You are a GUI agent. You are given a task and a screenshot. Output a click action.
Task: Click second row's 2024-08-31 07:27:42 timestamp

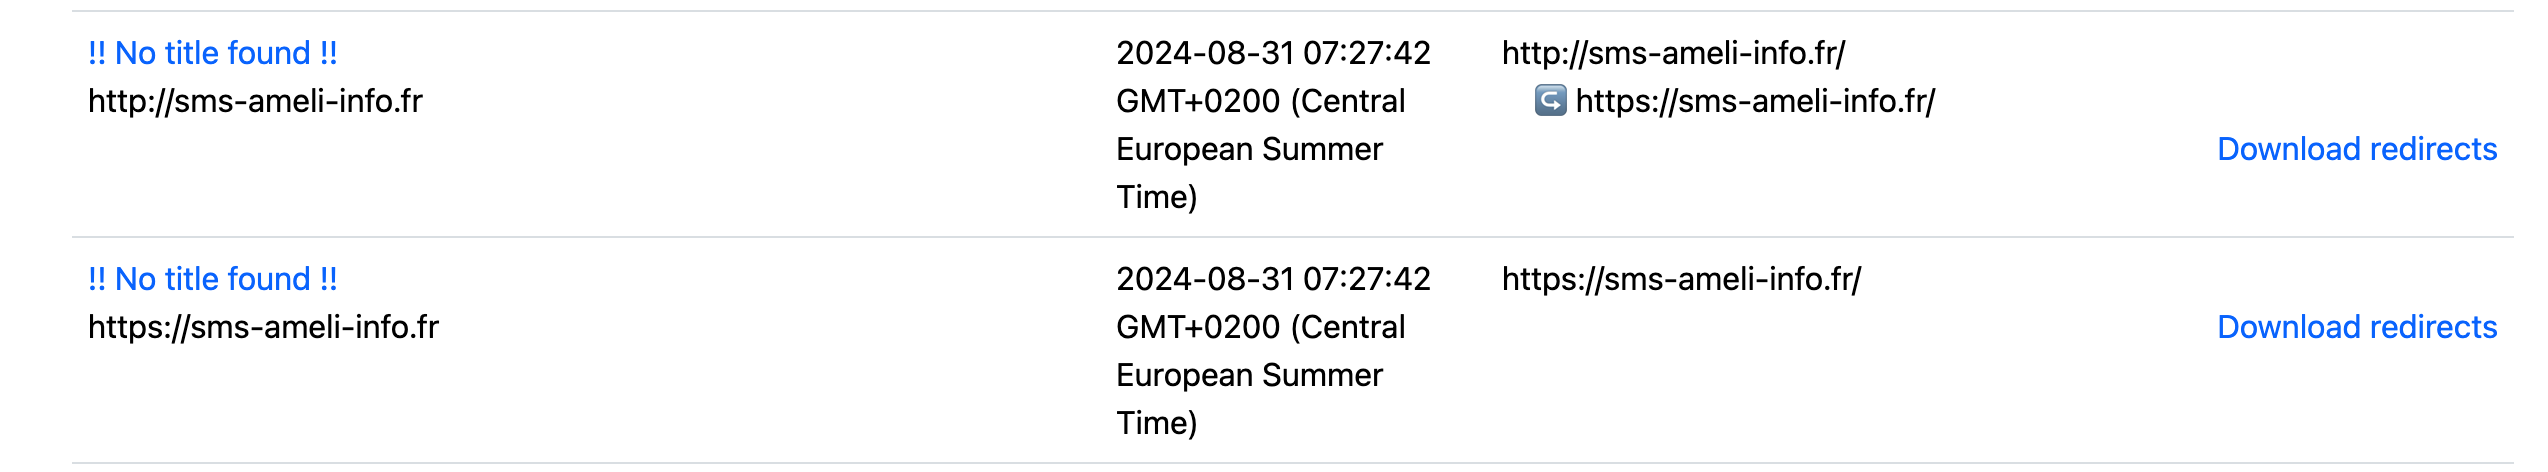[1273, 279]
